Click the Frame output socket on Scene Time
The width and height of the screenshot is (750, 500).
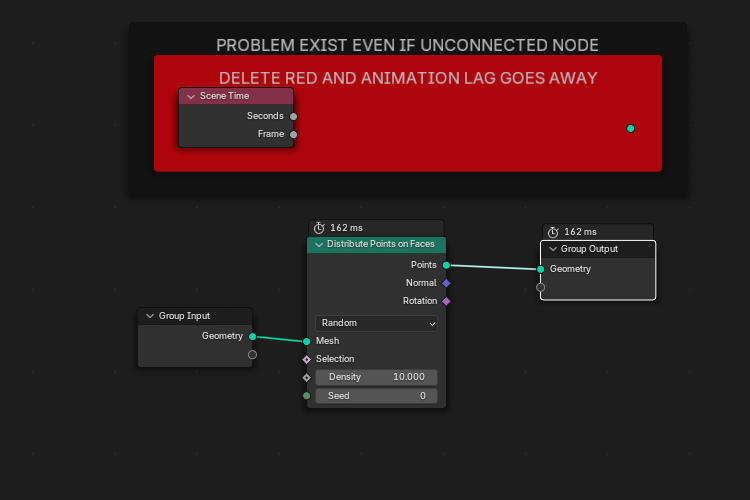293,134
